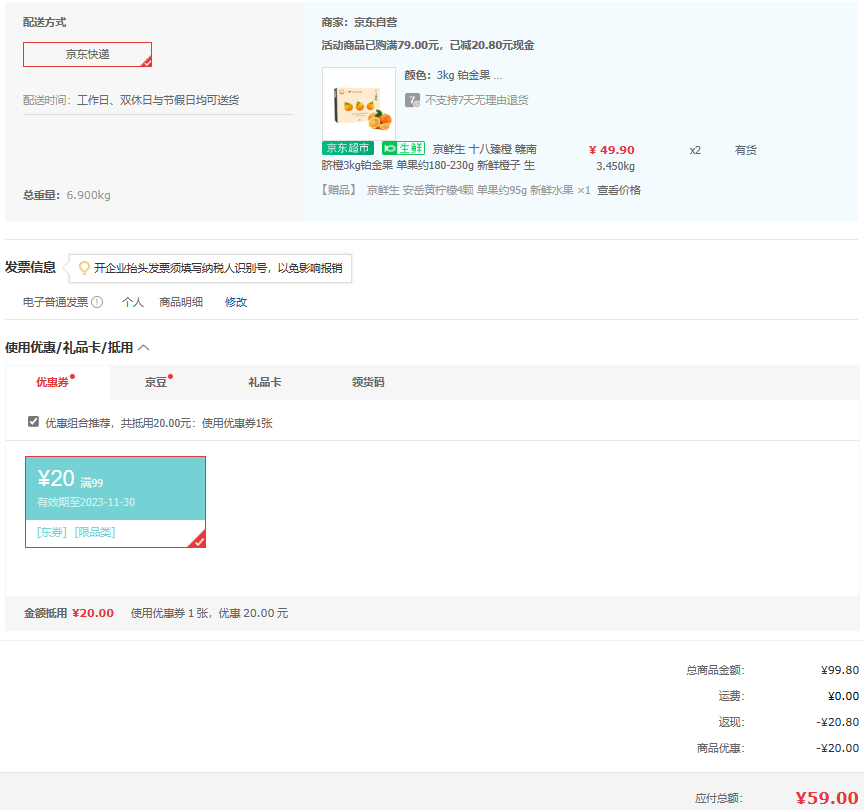
Task: Click the 商品明细 invoice content text
Action: [x=181, y=302]
